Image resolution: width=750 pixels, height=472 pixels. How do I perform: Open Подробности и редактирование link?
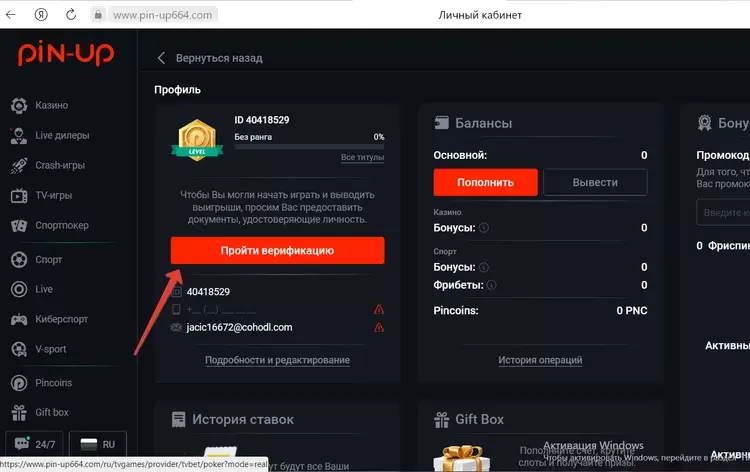(x=277, y=360)
